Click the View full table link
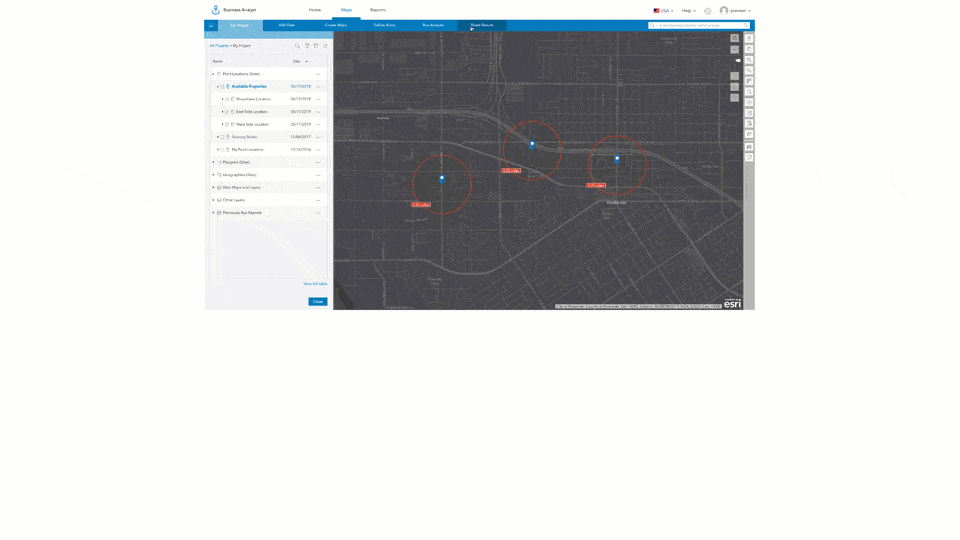Image resolution: width=960 pixels, height=540 pixels. [x=315, y=284]
